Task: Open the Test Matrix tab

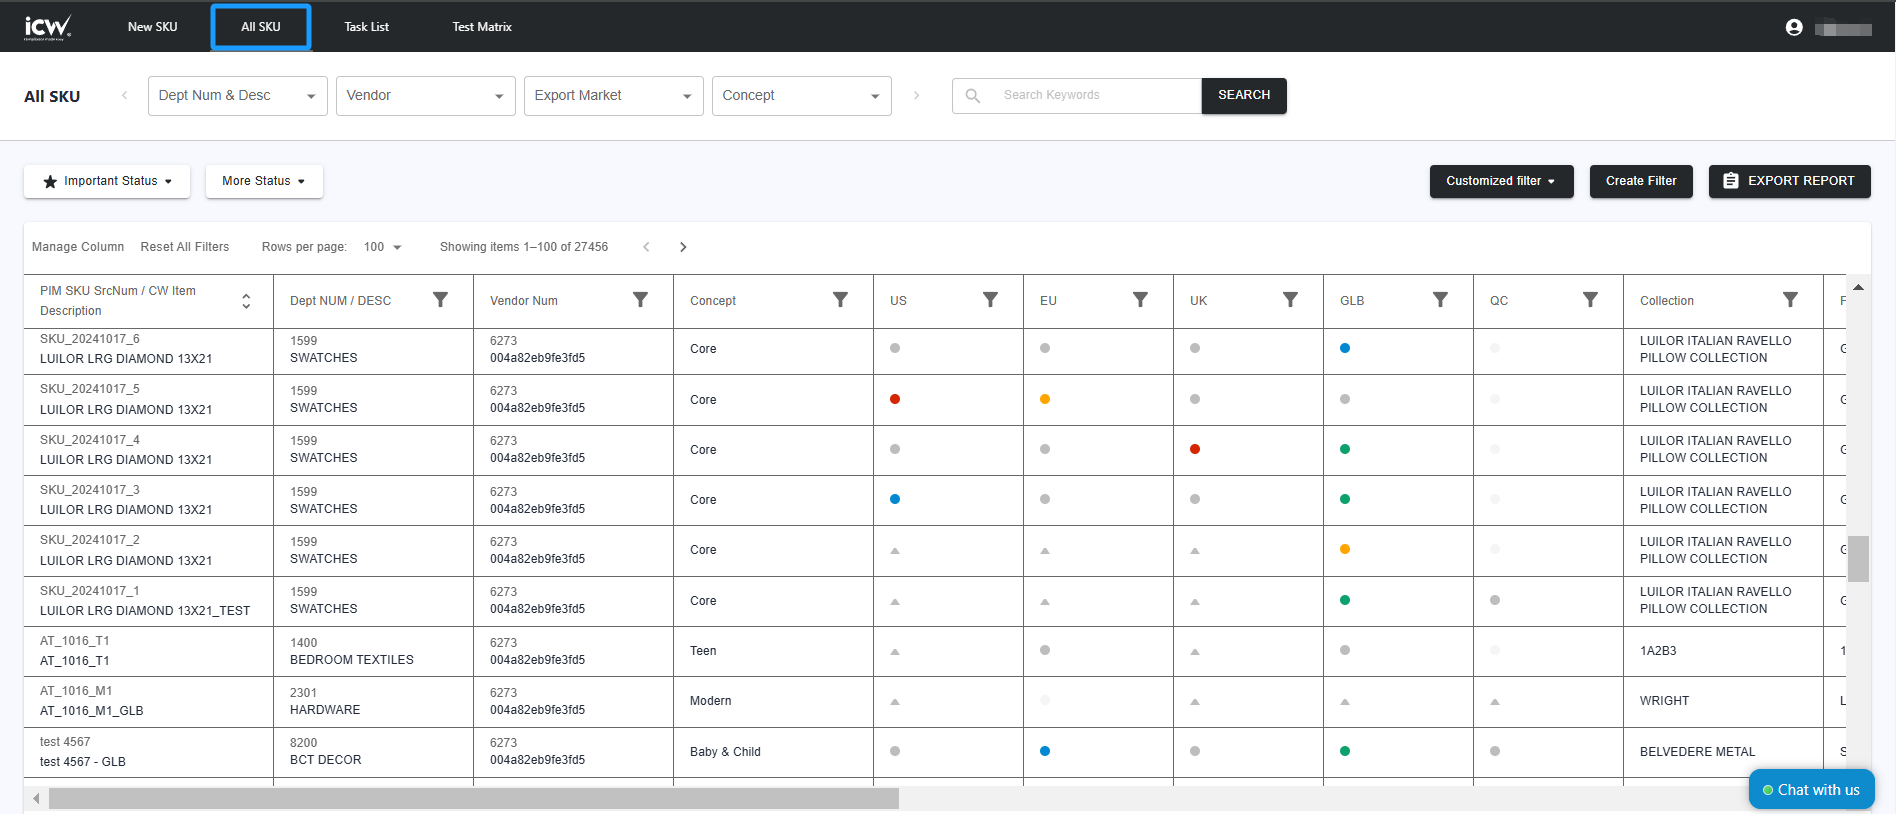Action: pos(481,27)
